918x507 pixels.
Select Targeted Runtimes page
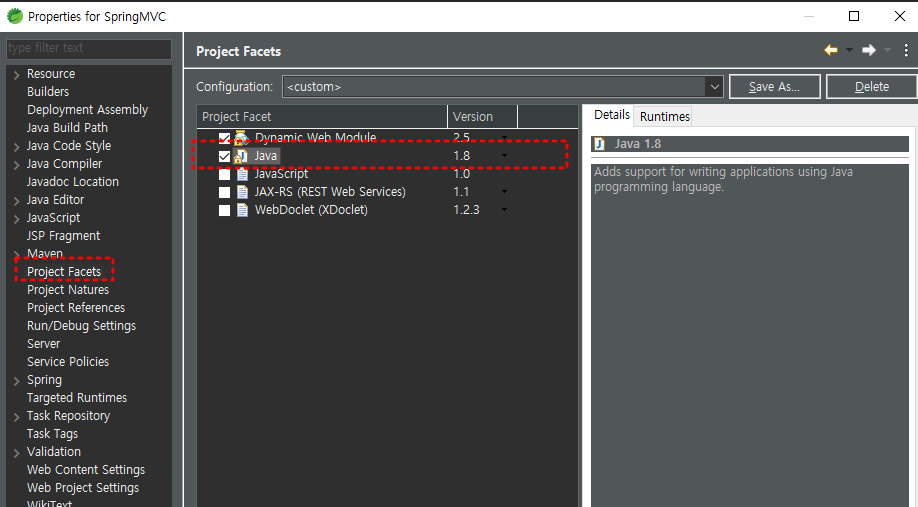(77, 398)
